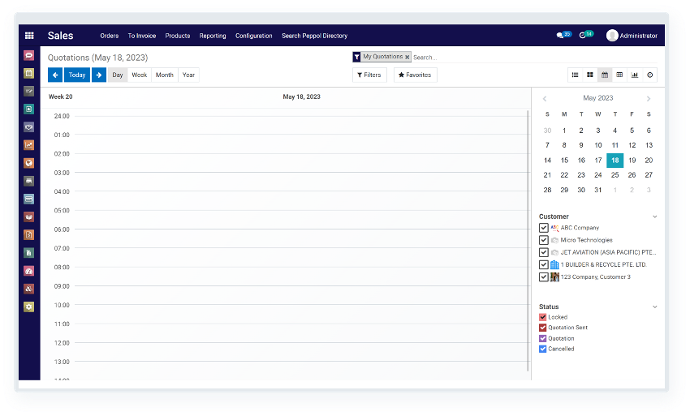690x416 pixels.
Task: Open the Reporting menu
Action: tap(213, 36)
